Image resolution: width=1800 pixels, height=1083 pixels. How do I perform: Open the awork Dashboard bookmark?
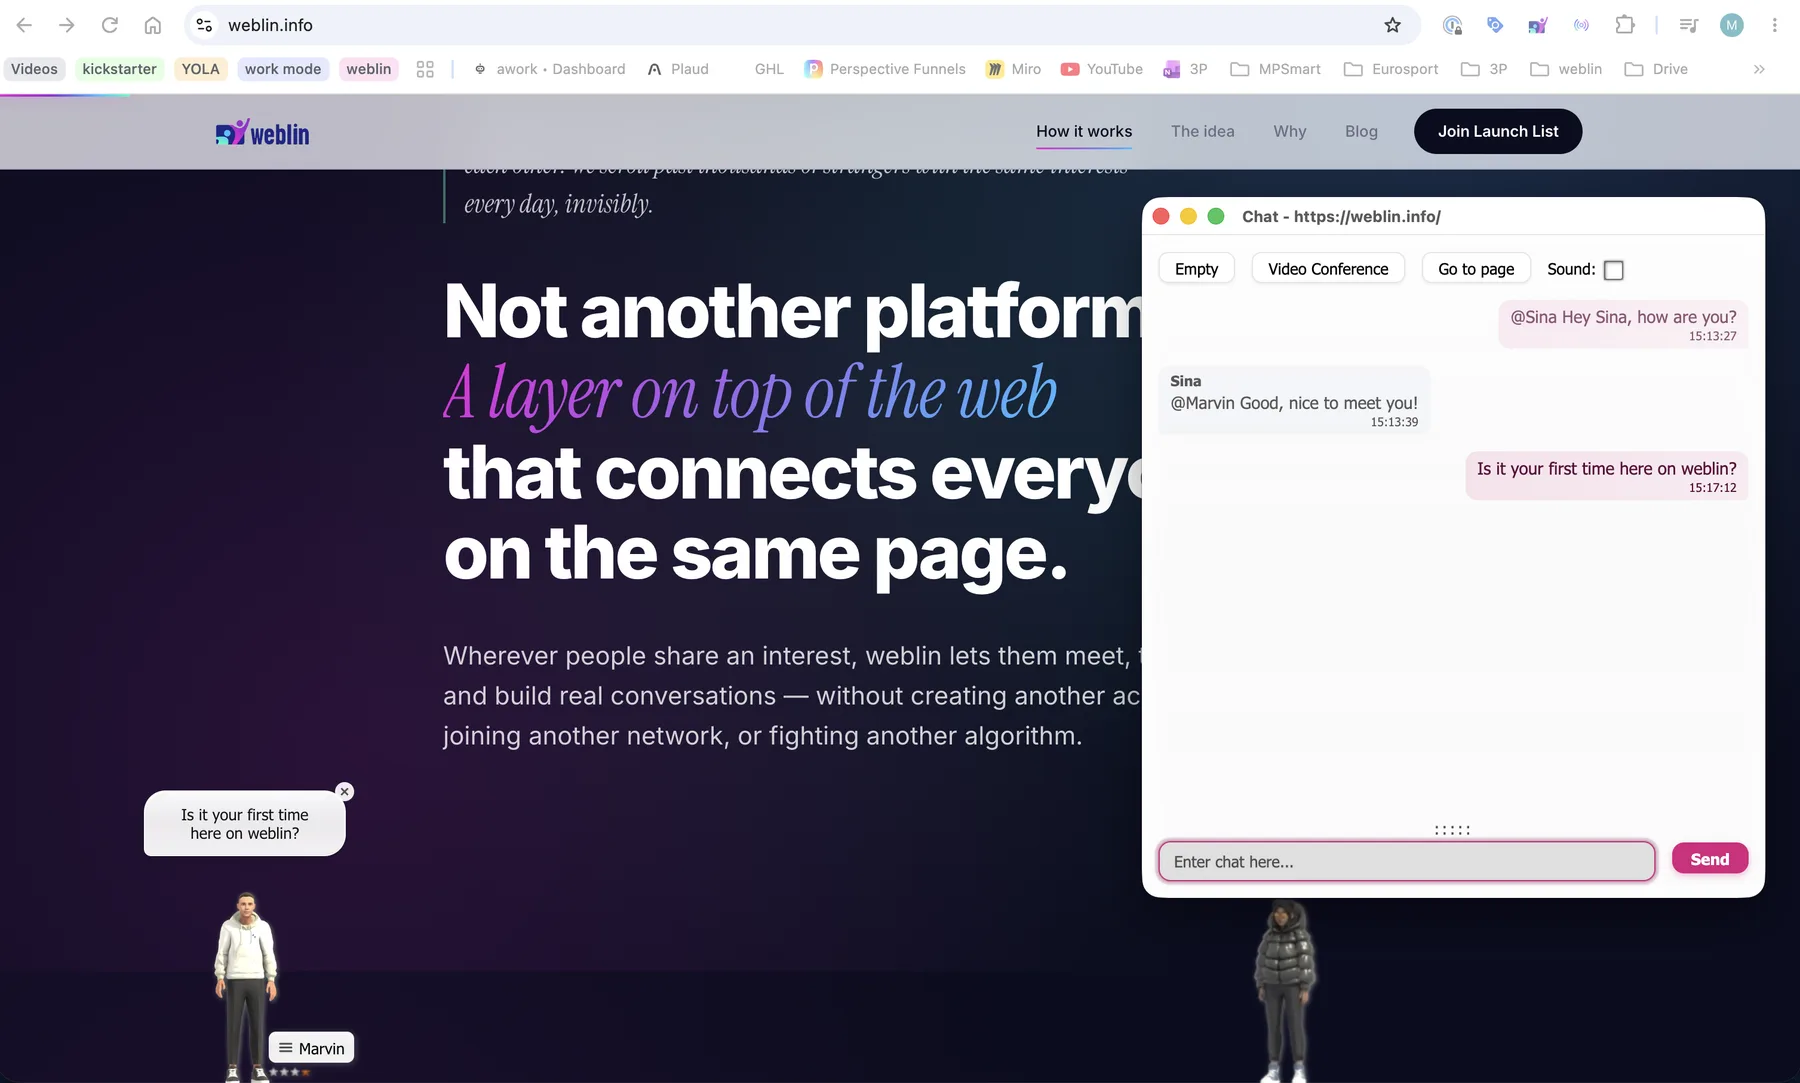tap(549, 69)
